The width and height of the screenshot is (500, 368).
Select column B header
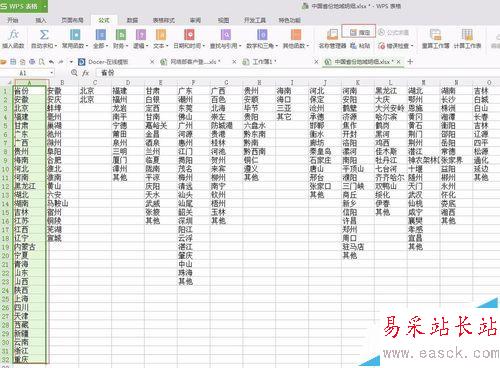tap(62, 82)
